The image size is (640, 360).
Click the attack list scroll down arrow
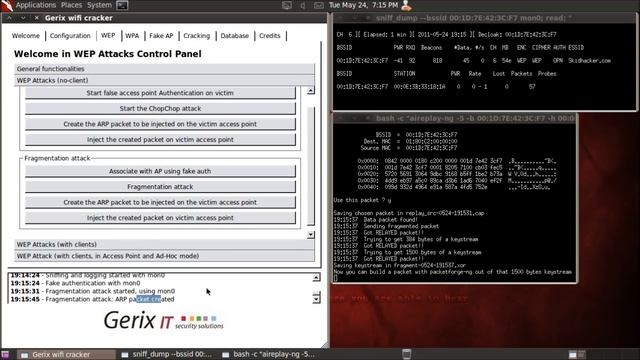(311, 235)
